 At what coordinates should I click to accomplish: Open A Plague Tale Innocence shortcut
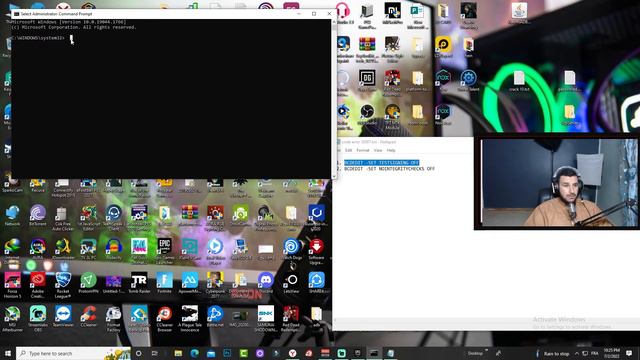(190, 318)
